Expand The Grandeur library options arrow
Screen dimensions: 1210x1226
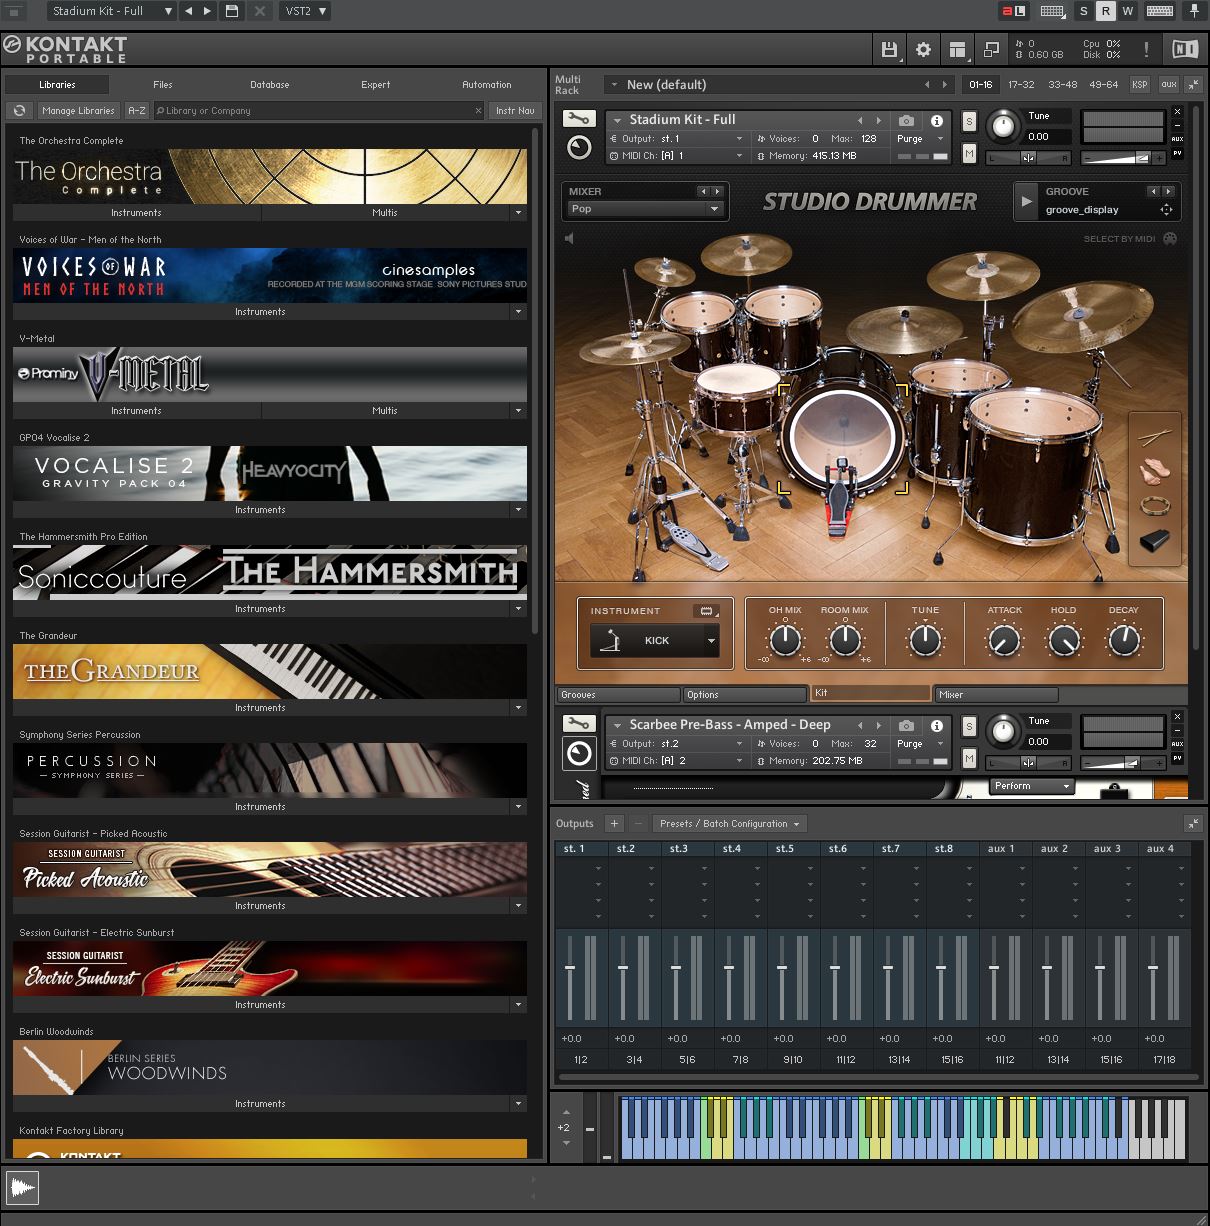pyautogui.click(x=518, y=708)
